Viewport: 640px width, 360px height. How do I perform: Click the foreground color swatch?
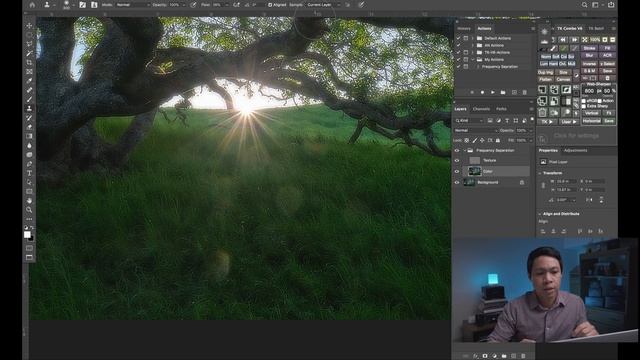click(x=27, y=235)
